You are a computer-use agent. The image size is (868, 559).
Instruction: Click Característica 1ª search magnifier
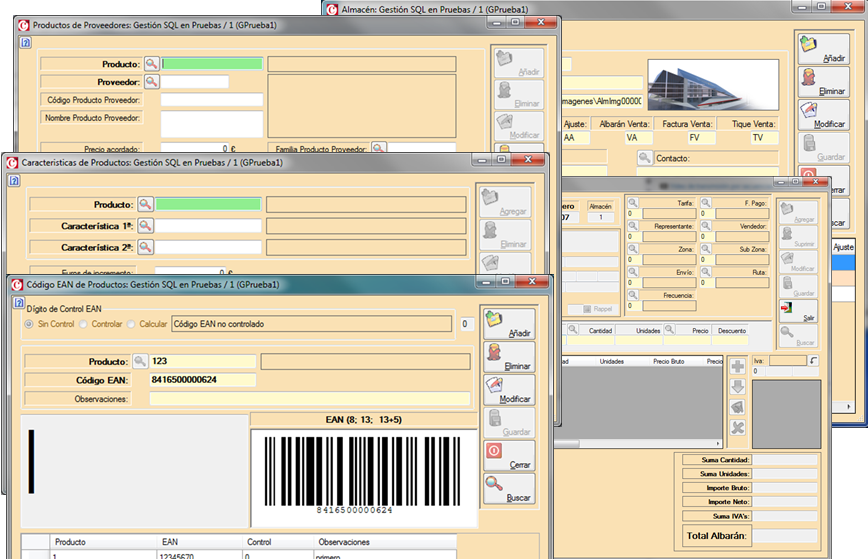coord(145,226)
